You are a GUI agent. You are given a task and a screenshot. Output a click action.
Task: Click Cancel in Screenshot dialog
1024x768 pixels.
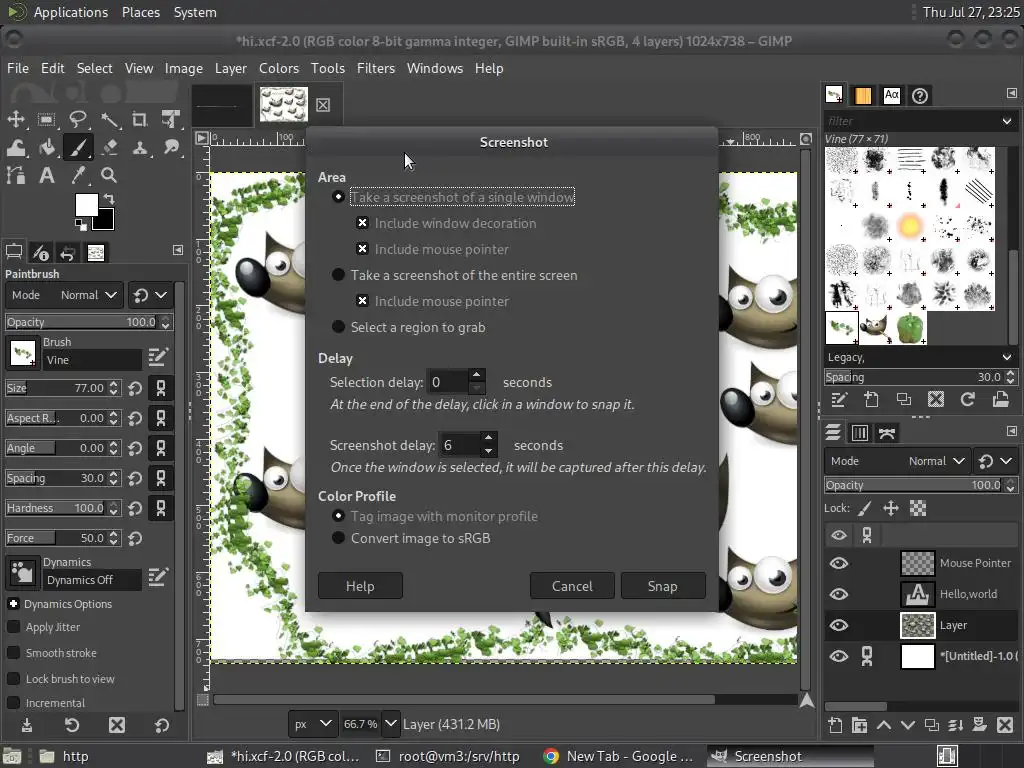(x=572, y=586)
